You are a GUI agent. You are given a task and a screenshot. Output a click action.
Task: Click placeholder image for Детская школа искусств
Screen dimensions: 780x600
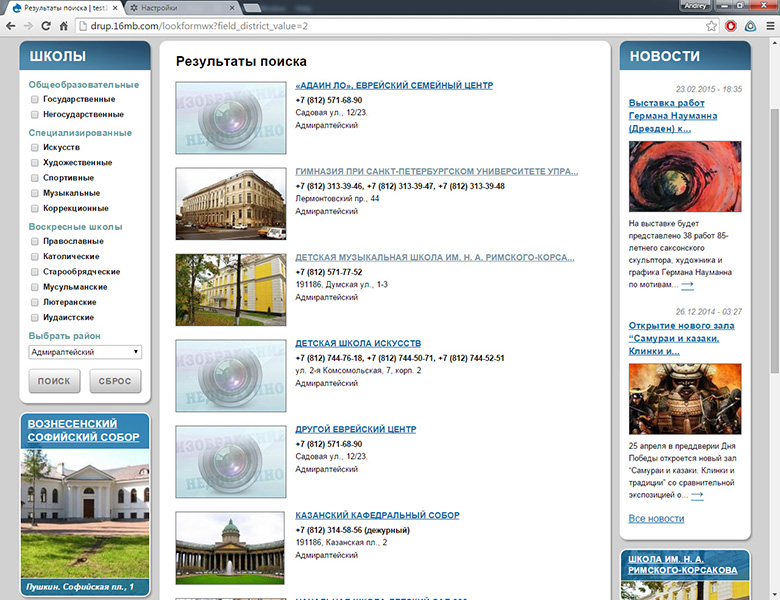[231, 376]
